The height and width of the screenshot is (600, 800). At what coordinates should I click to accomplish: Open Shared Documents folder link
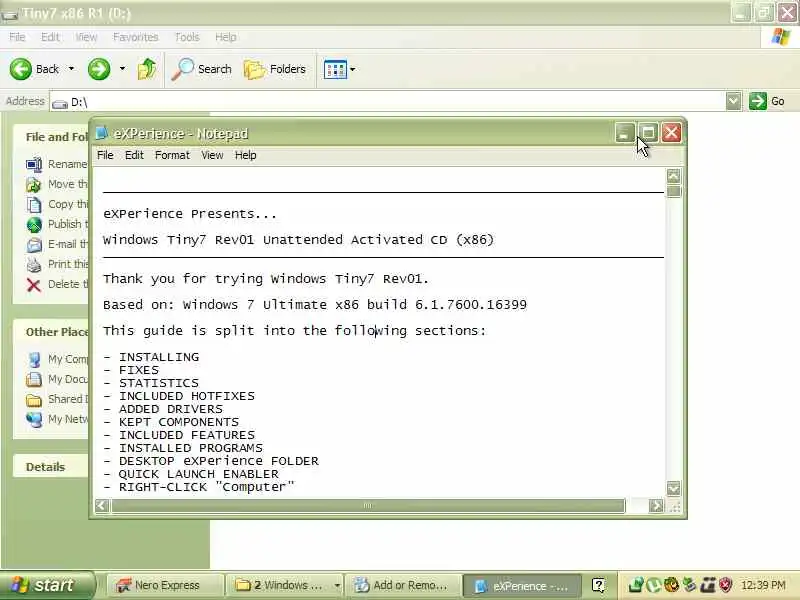coord(58,399)
